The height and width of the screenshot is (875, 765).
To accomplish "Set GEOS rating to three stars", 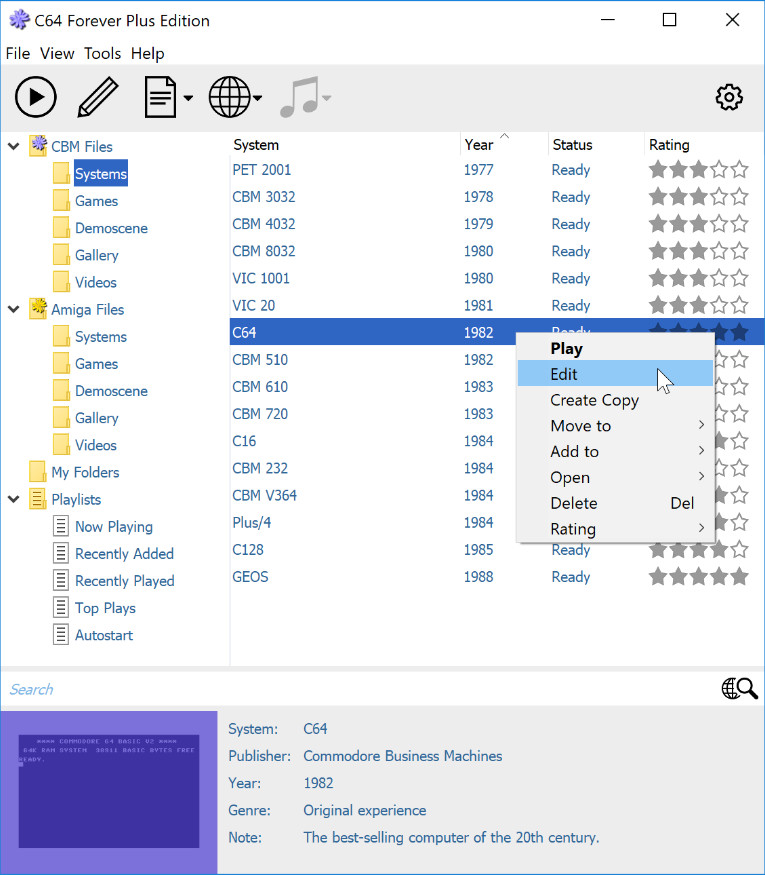I will (699, 576).
